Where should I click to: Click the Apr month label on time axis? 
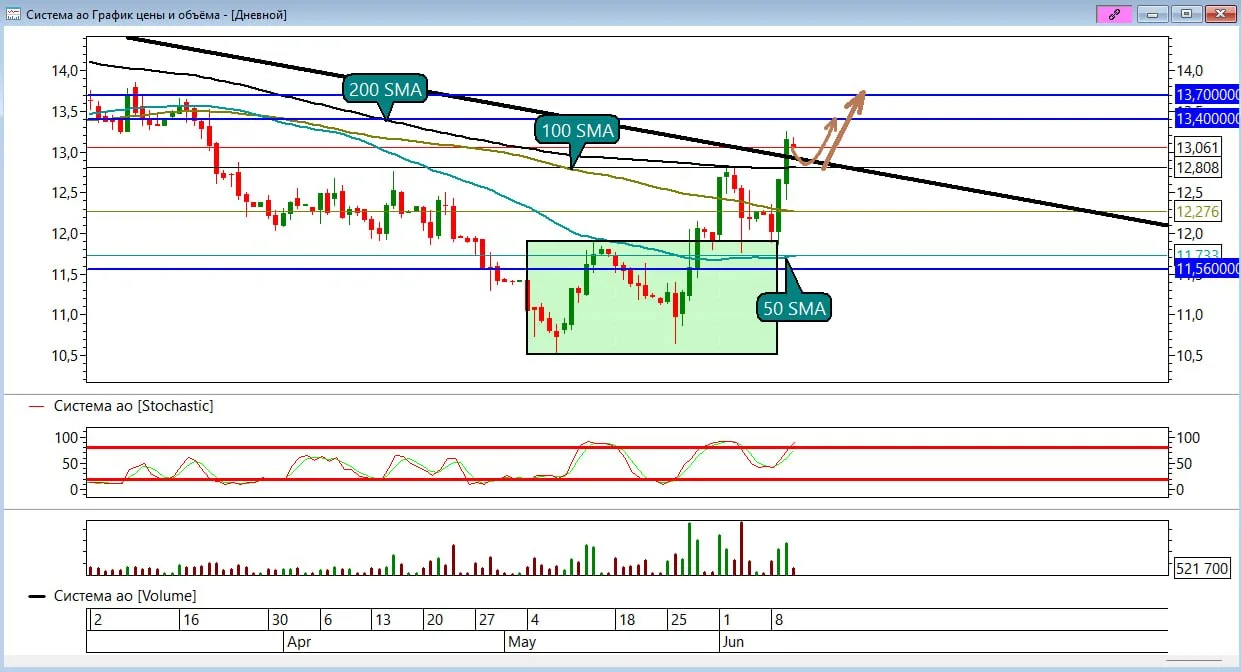coord(300,640)
